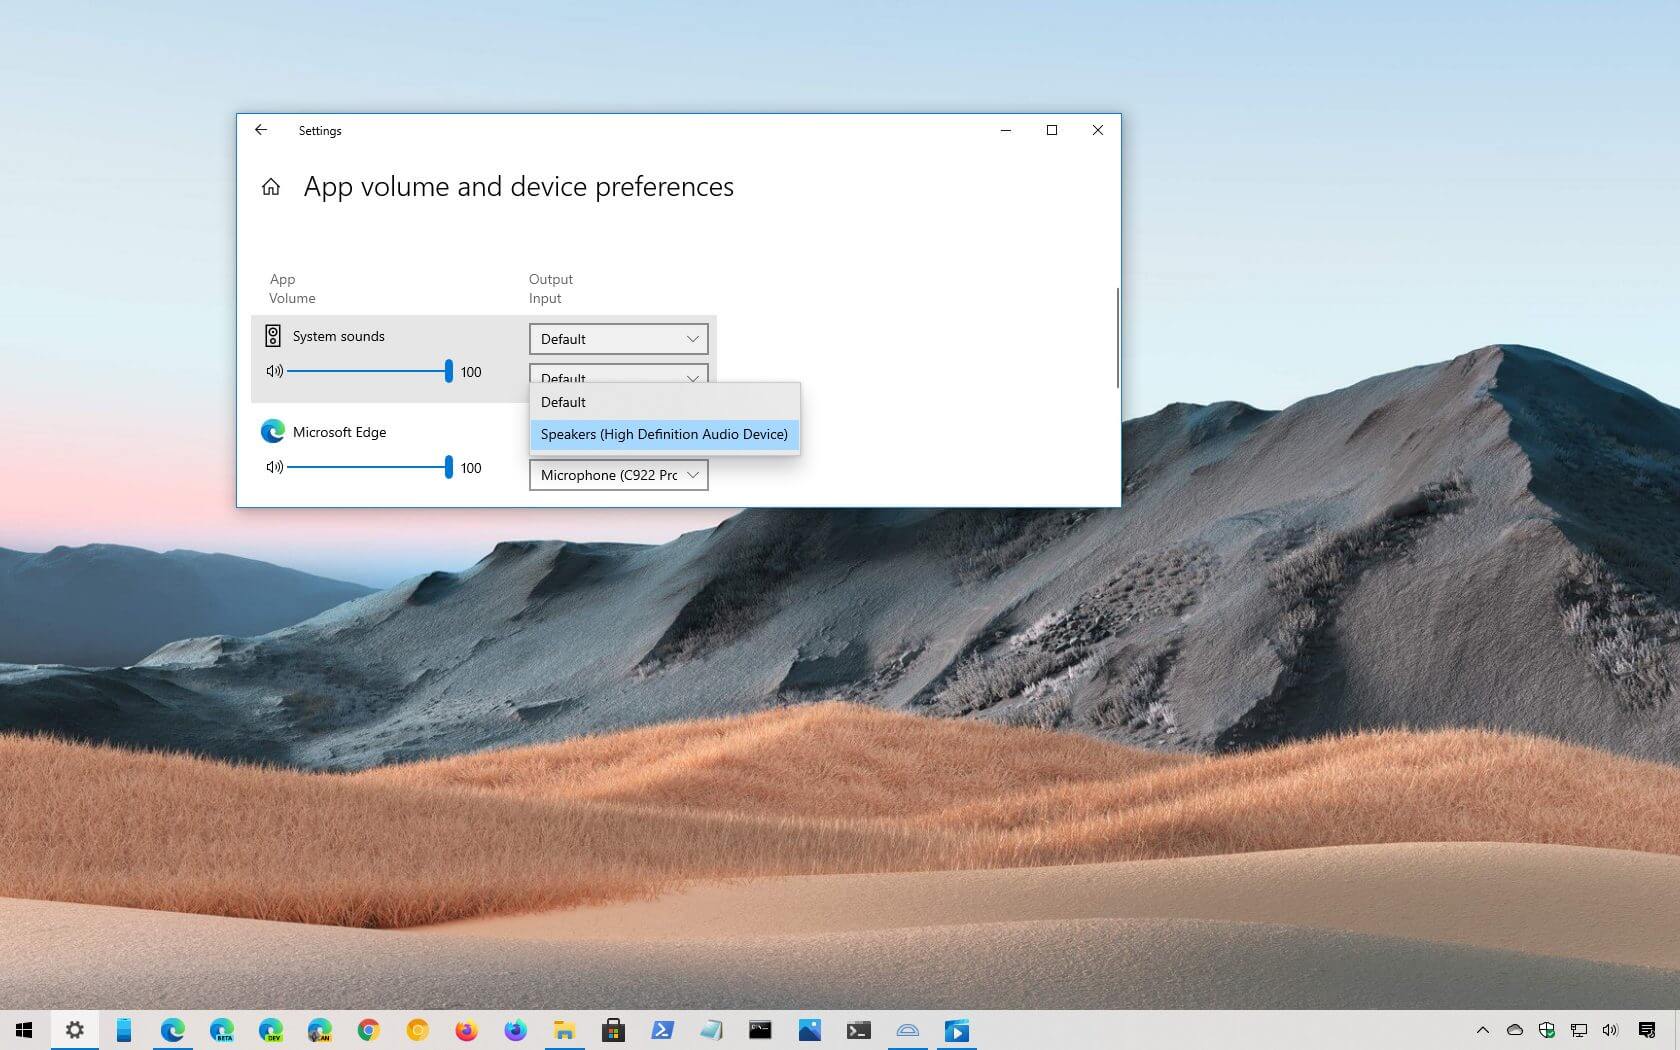Open Firefox Nightly from the taskbar
This screenshot has height=1050, width=1680.
point(515,1030)
